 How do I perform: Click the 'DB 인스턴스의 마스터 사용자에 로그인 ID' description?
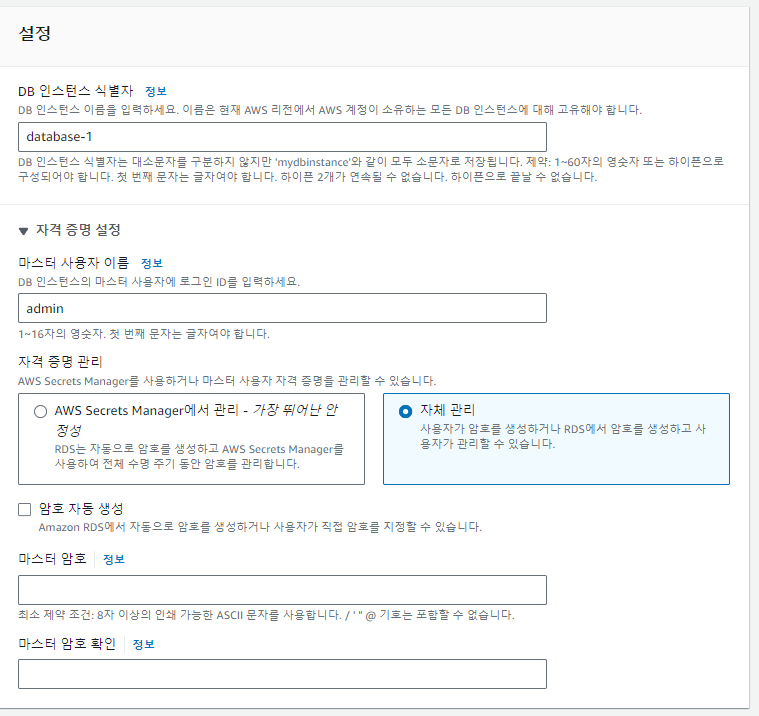click(x=159, y=282)
